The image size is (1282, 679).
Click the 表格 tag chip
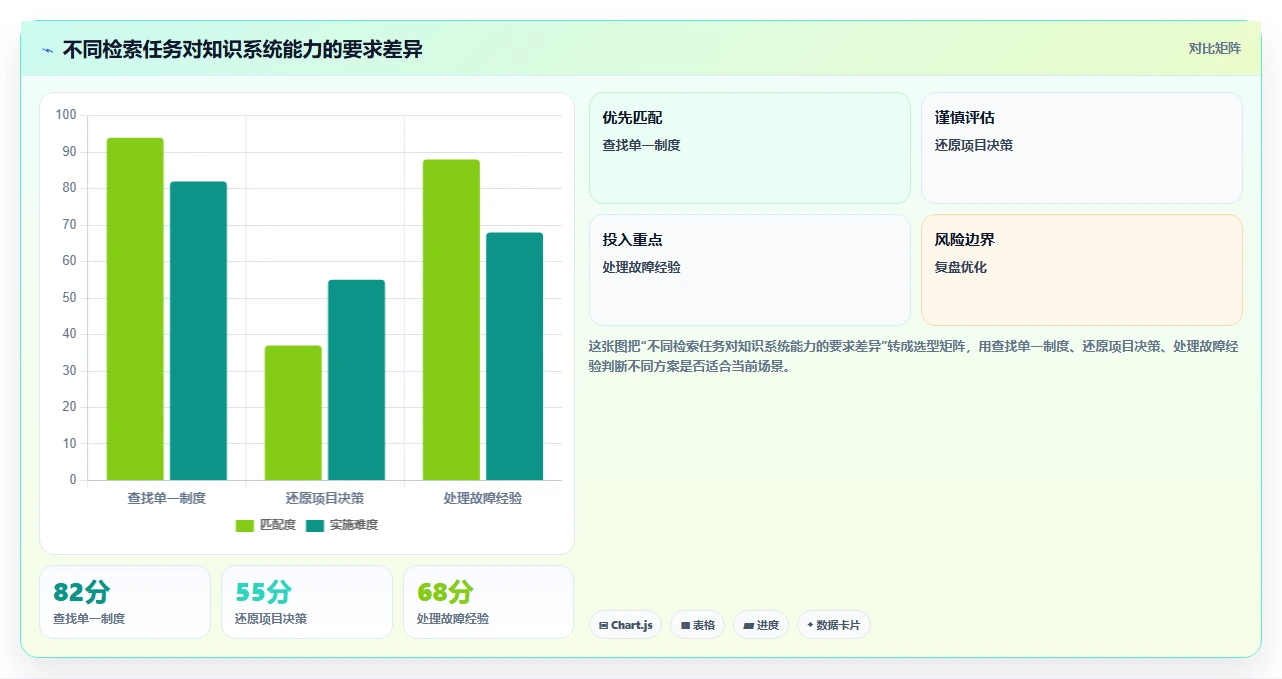tap(698, 625)
